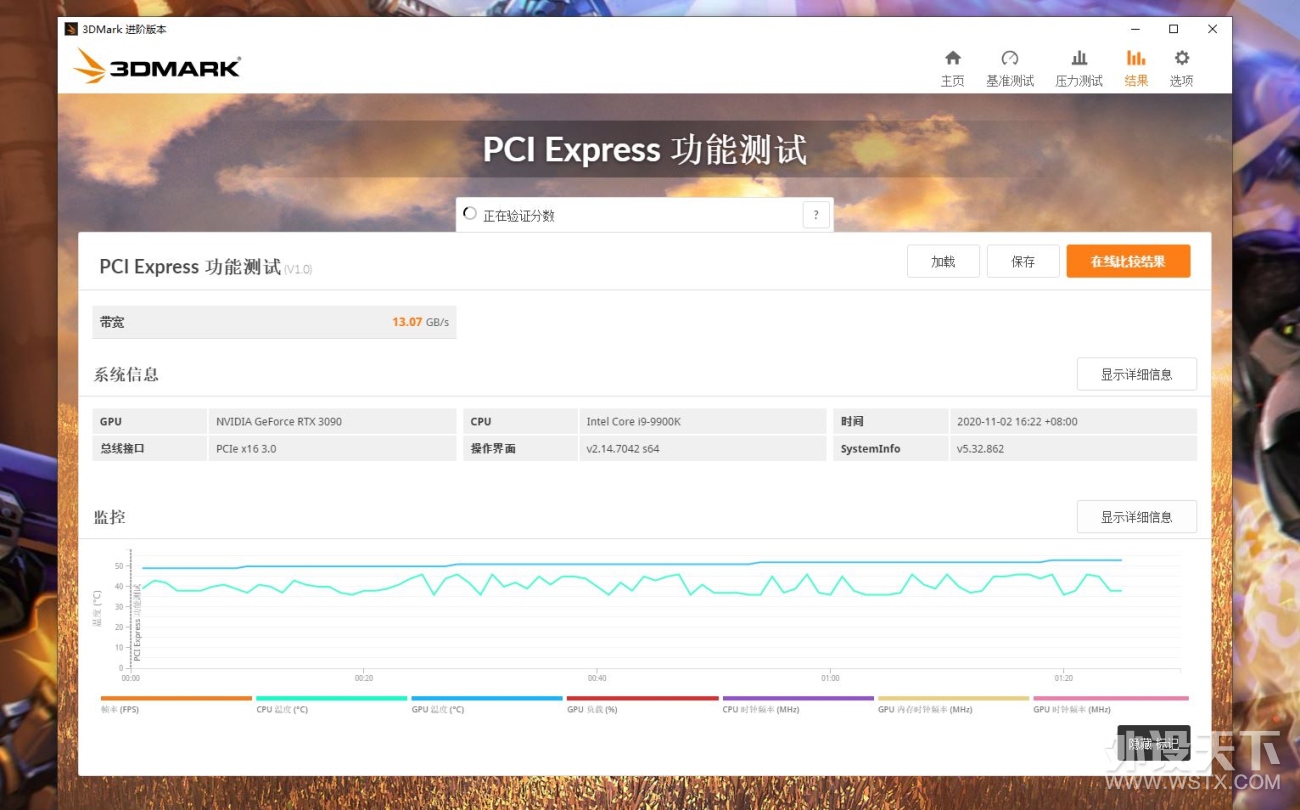Click the 时间 label cell
The image size is (1300, 810).
point(891,421)
